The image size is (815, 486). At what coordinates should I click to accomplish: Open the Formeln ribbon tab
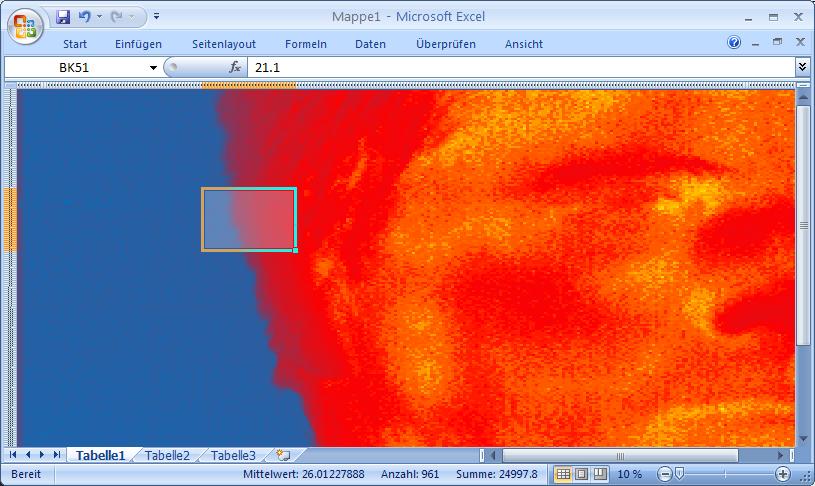click(x=305, y=44)
